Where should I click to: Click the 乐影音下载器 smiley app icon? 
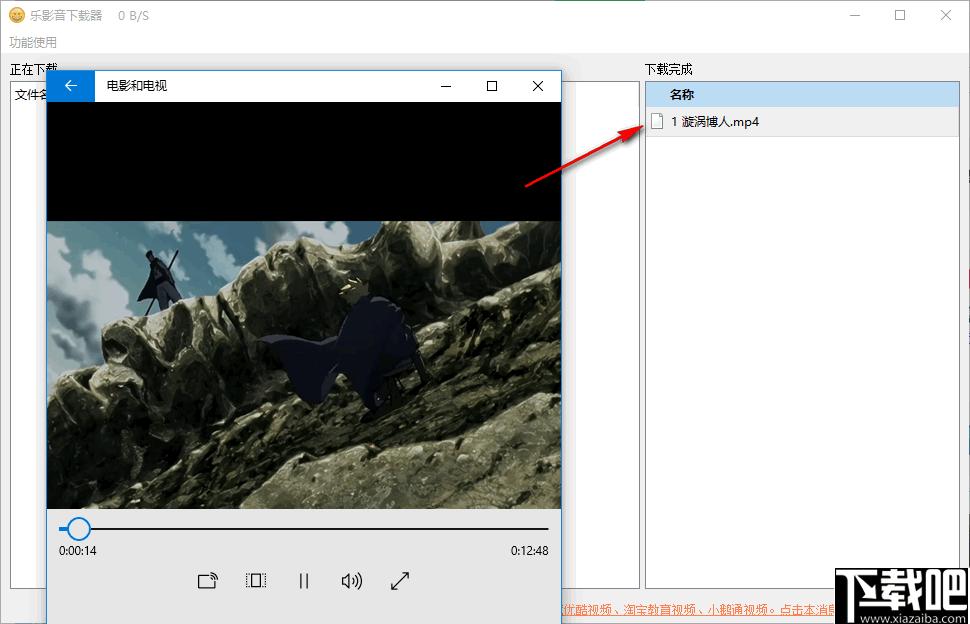(17, 15)
